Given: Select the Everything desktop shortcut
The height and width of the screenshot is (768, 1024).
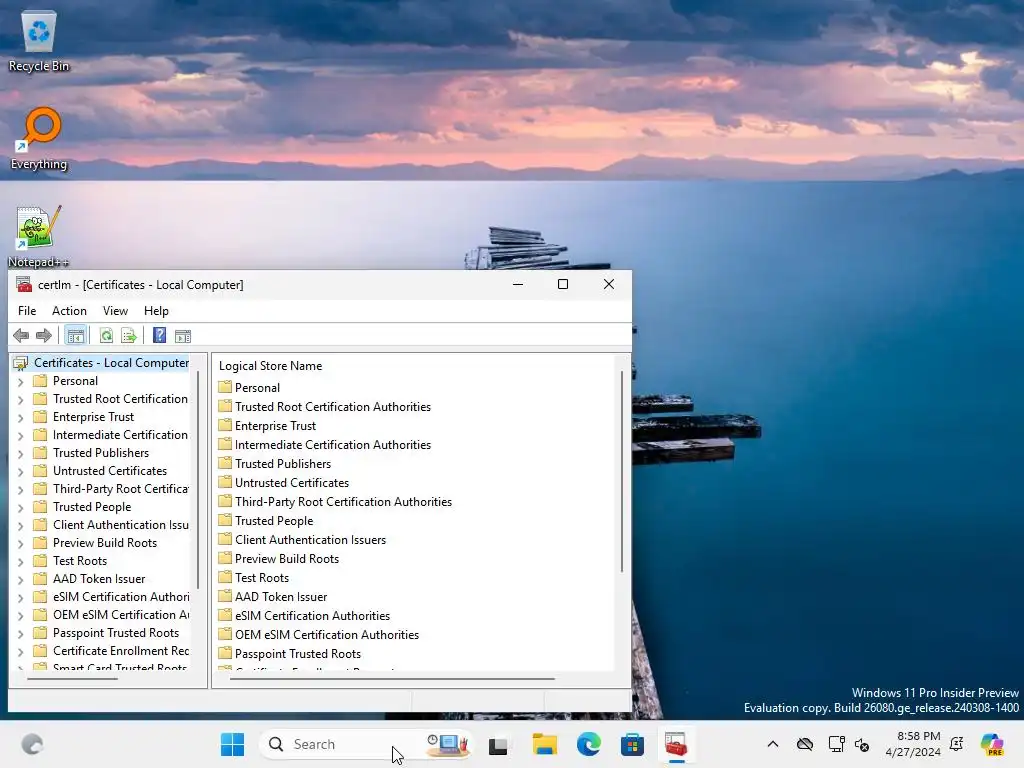Looking at the screenshot, I should click(39, 138).
